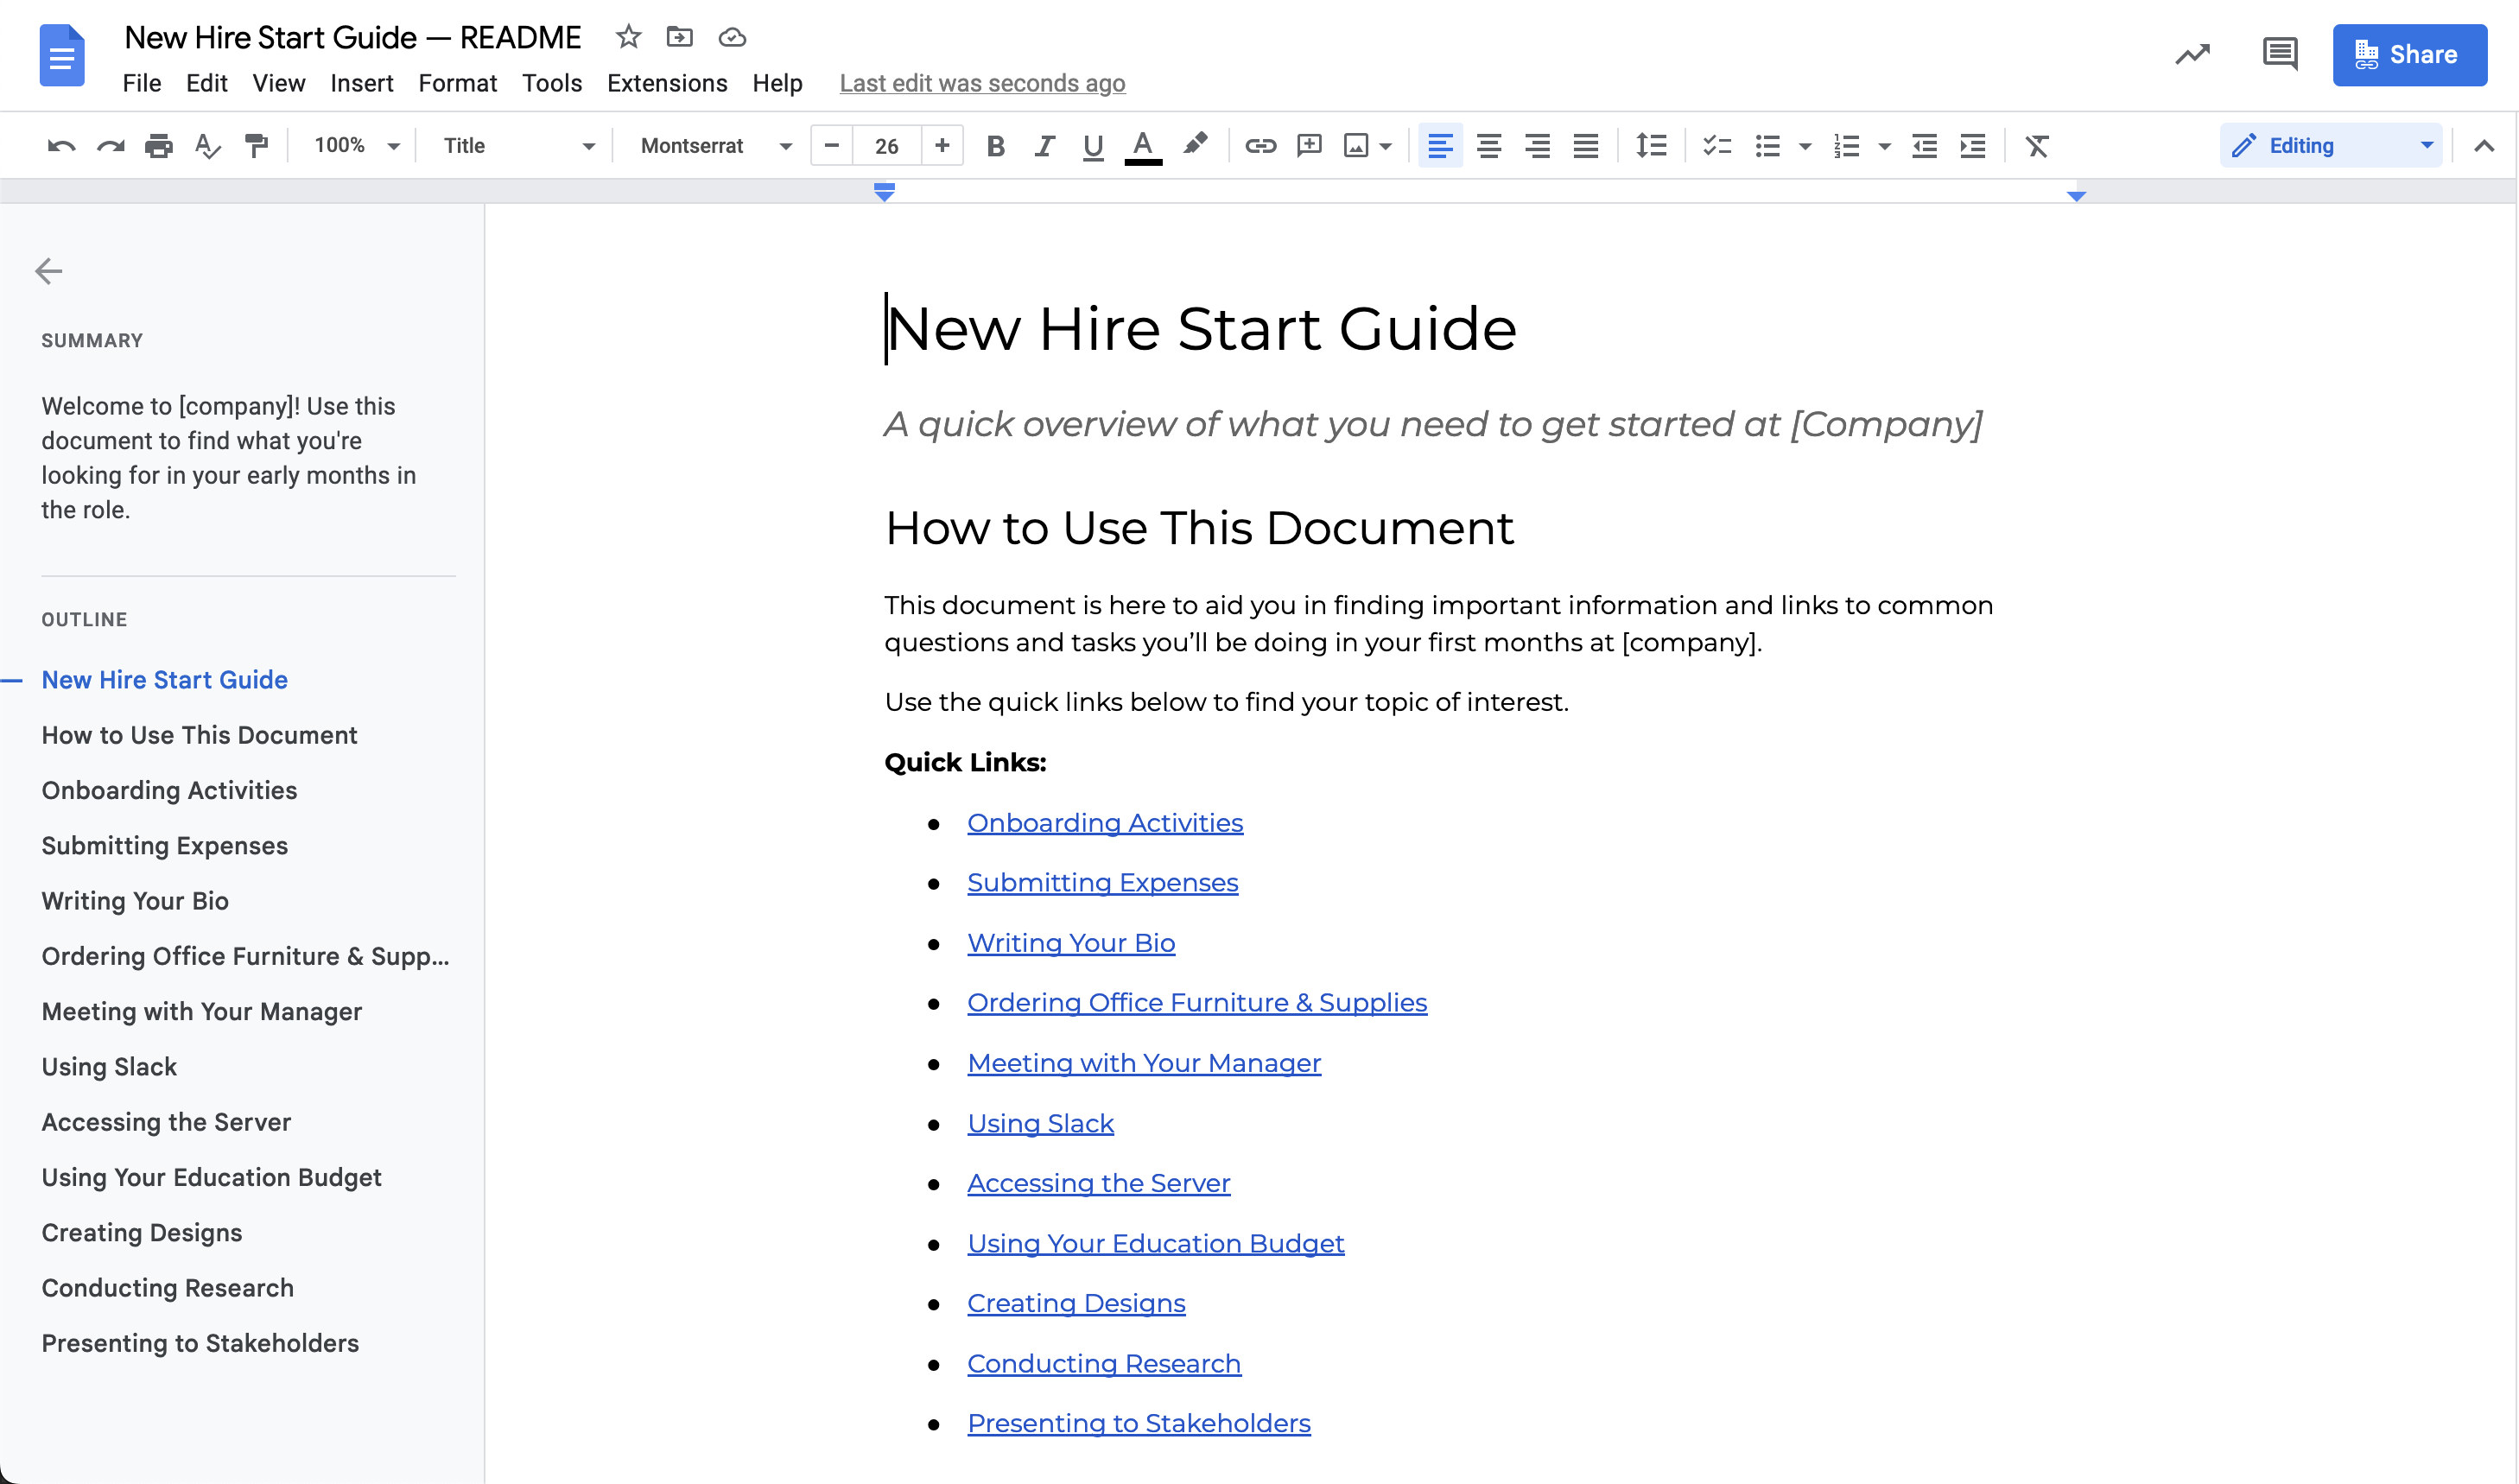The height and width of the screenshot is (1484, 2519).
Task: Click the print icon in toolbar
Action: coord(158,146)
